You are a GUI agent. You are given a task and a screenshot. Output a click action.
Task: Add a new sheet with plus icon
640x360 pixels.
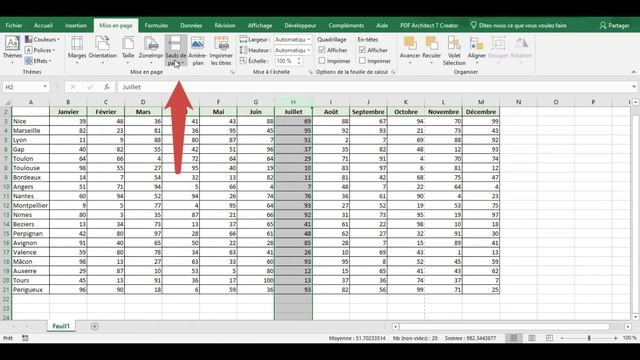(95, 326)
